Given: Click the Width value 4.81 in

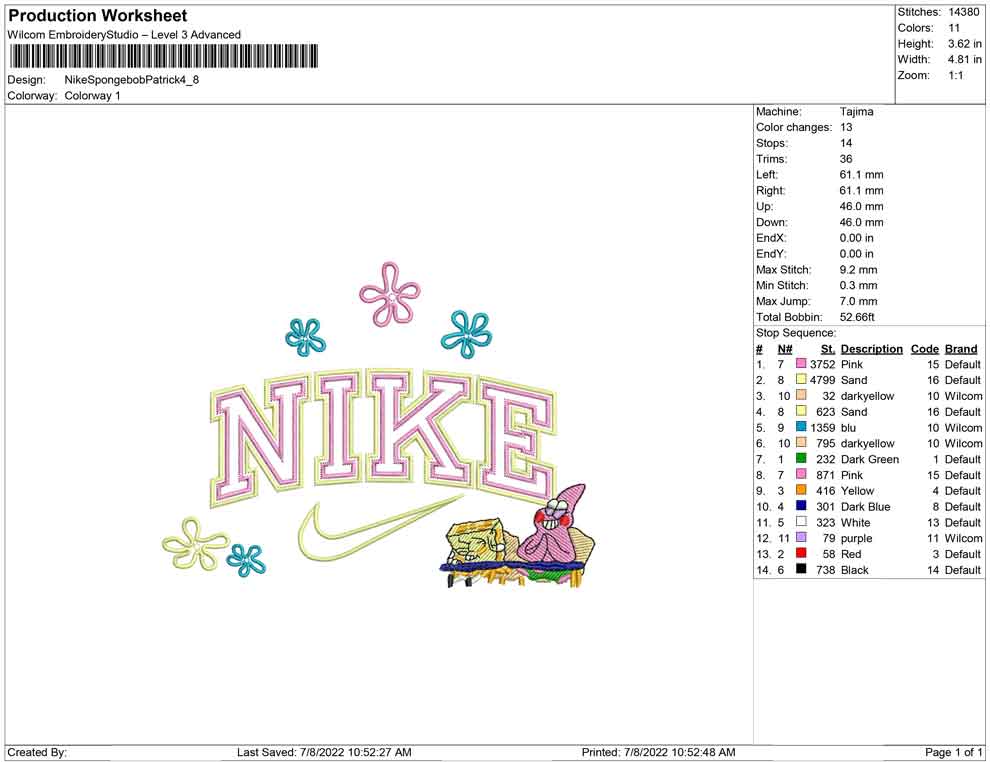Looking at the screenshot, I should [x=964, y=59].
